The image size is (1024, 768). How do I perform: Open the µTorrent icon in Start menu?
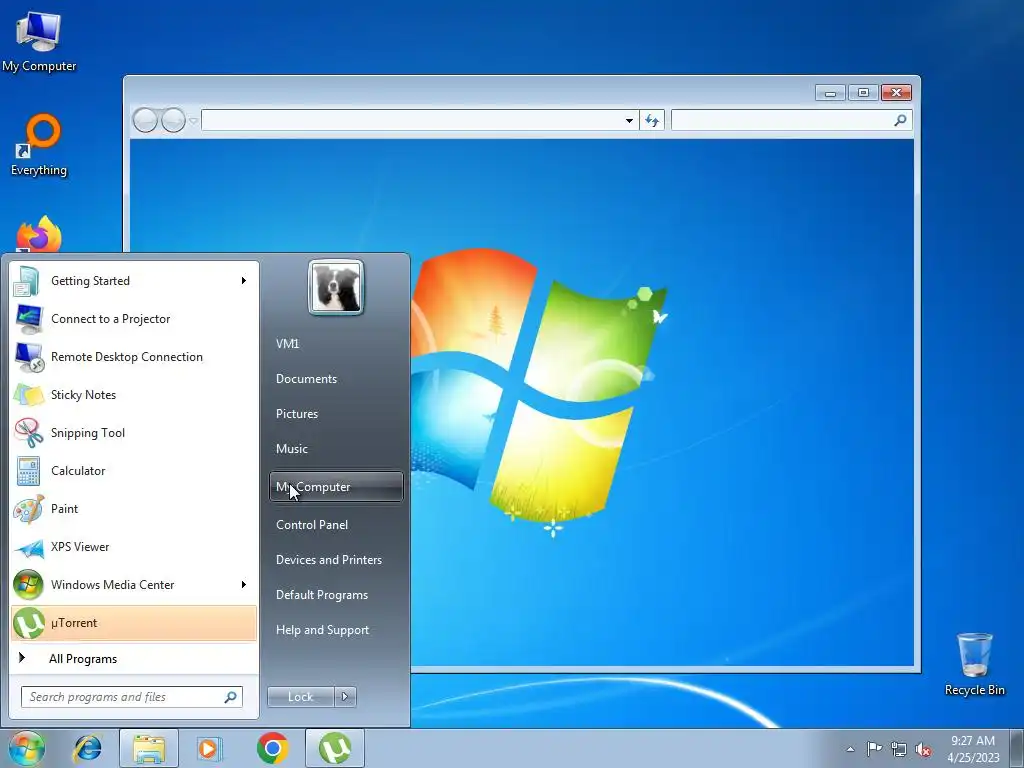[28, 623]
